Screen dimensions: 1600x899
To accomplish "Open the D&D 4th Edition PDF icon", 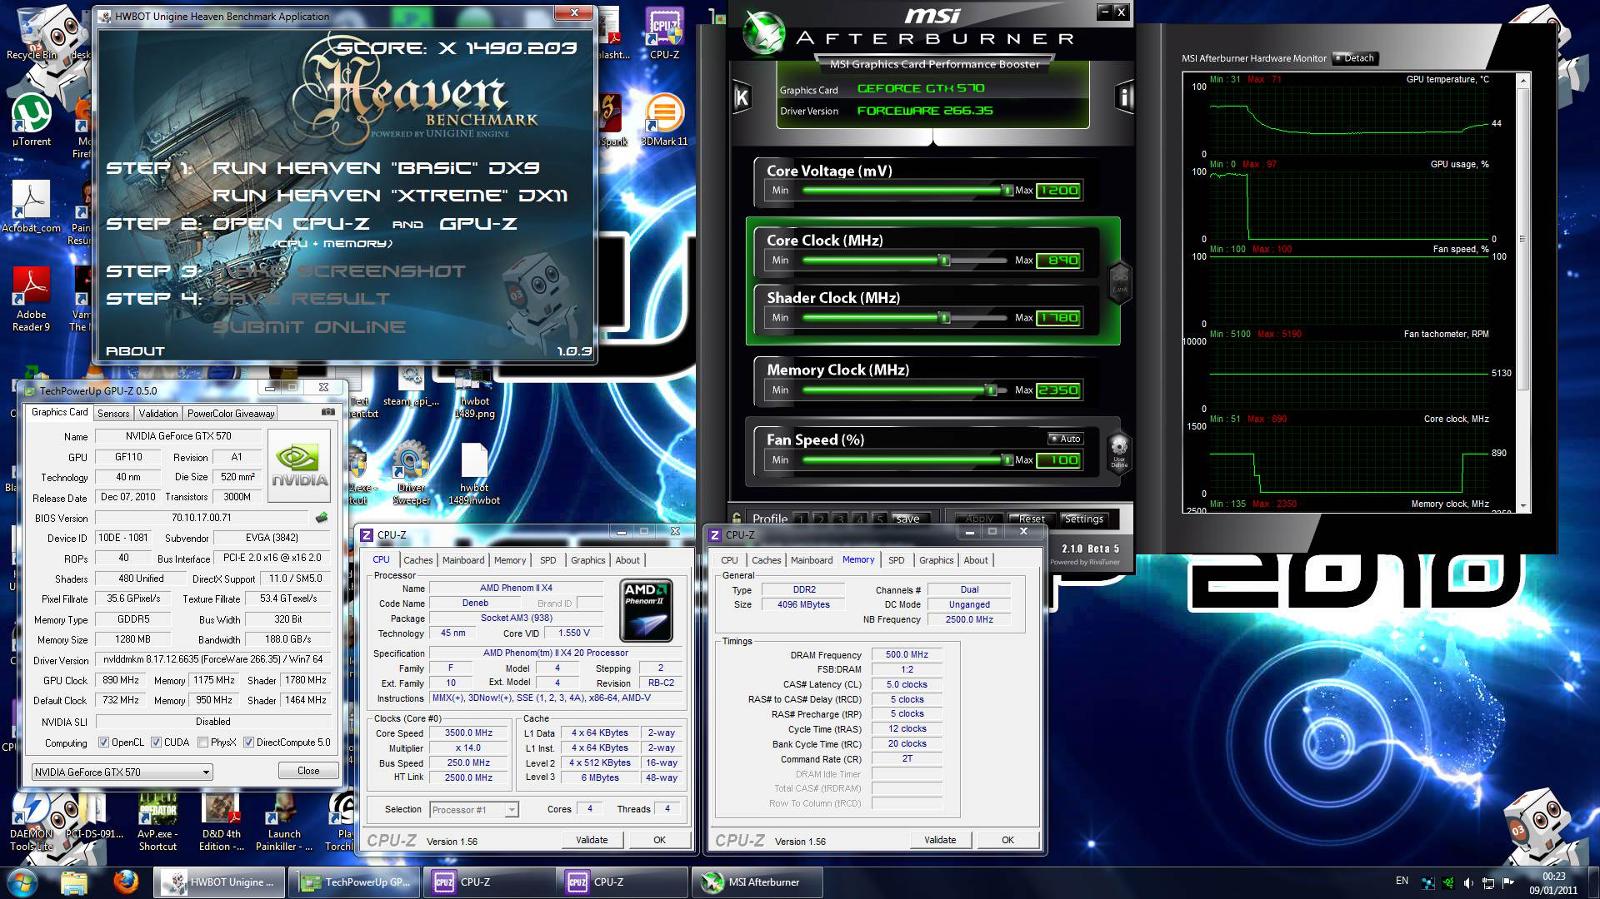I will [x=221, y=822].
